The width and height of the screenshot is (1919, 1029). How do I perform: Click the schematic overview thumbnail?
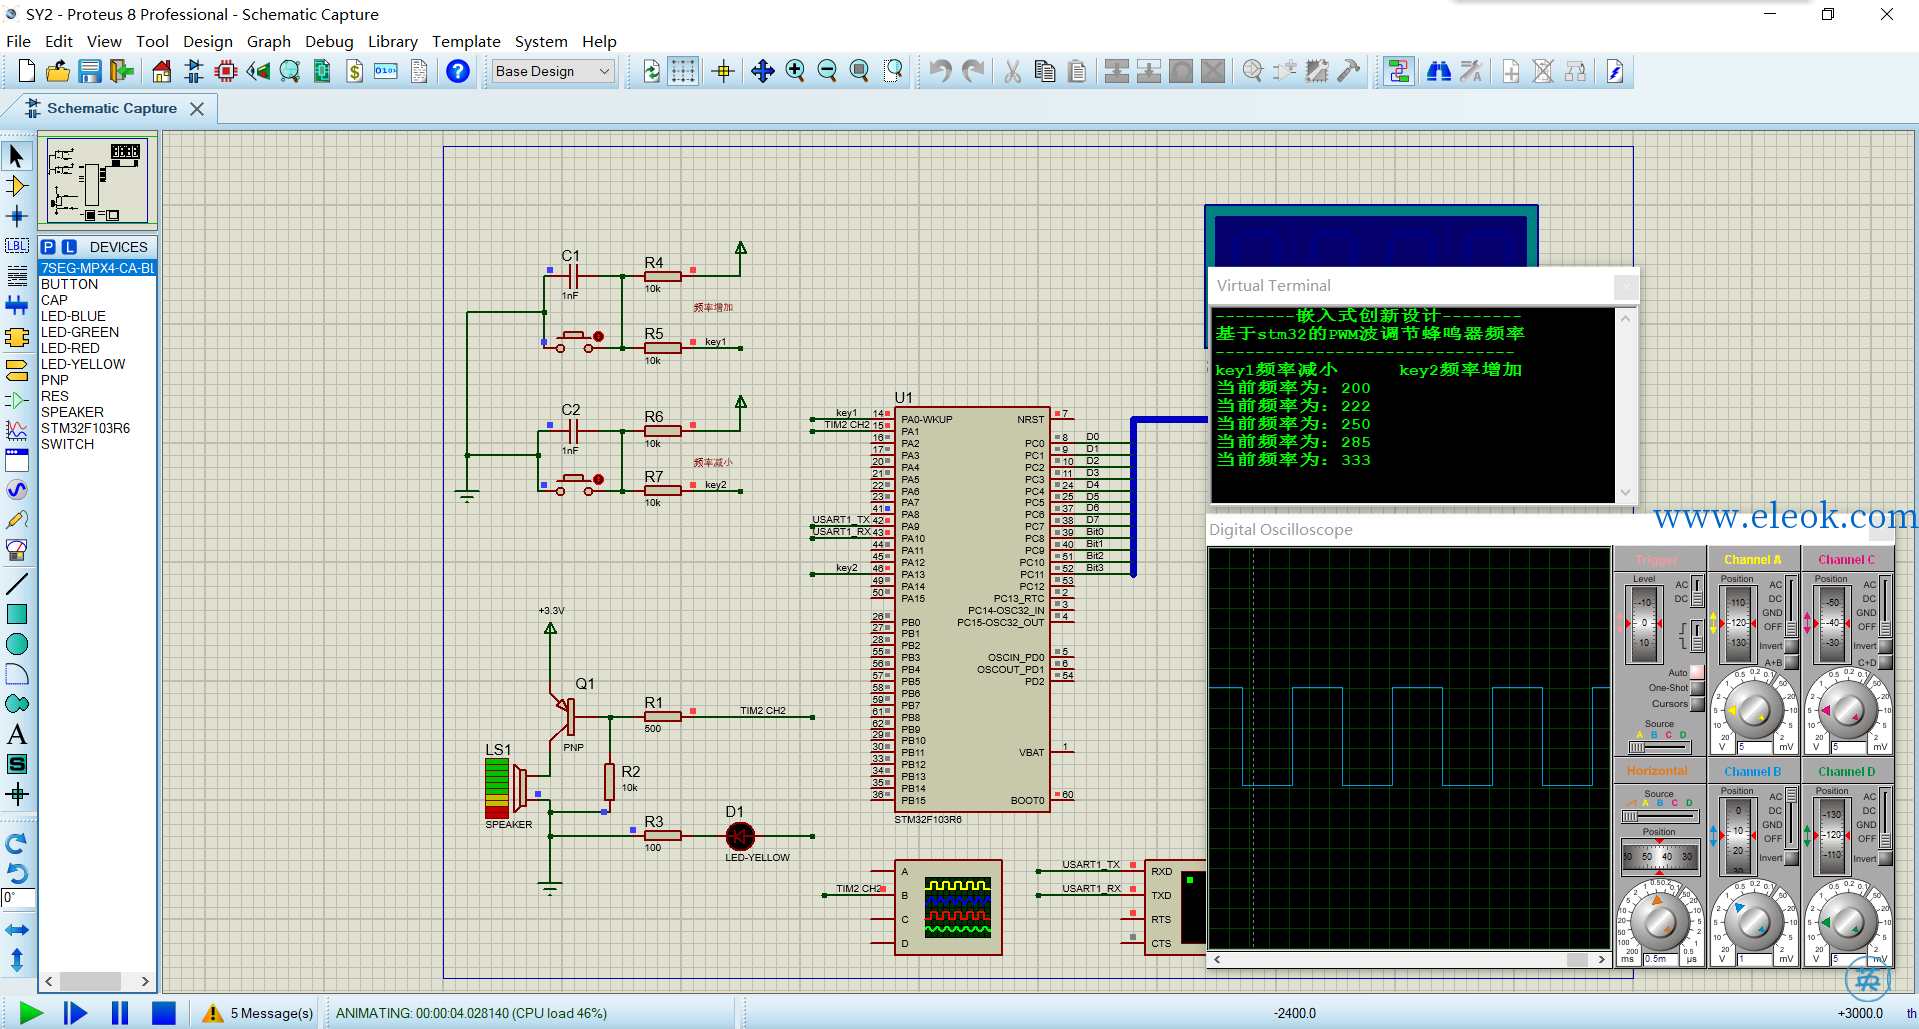point(98,181)
